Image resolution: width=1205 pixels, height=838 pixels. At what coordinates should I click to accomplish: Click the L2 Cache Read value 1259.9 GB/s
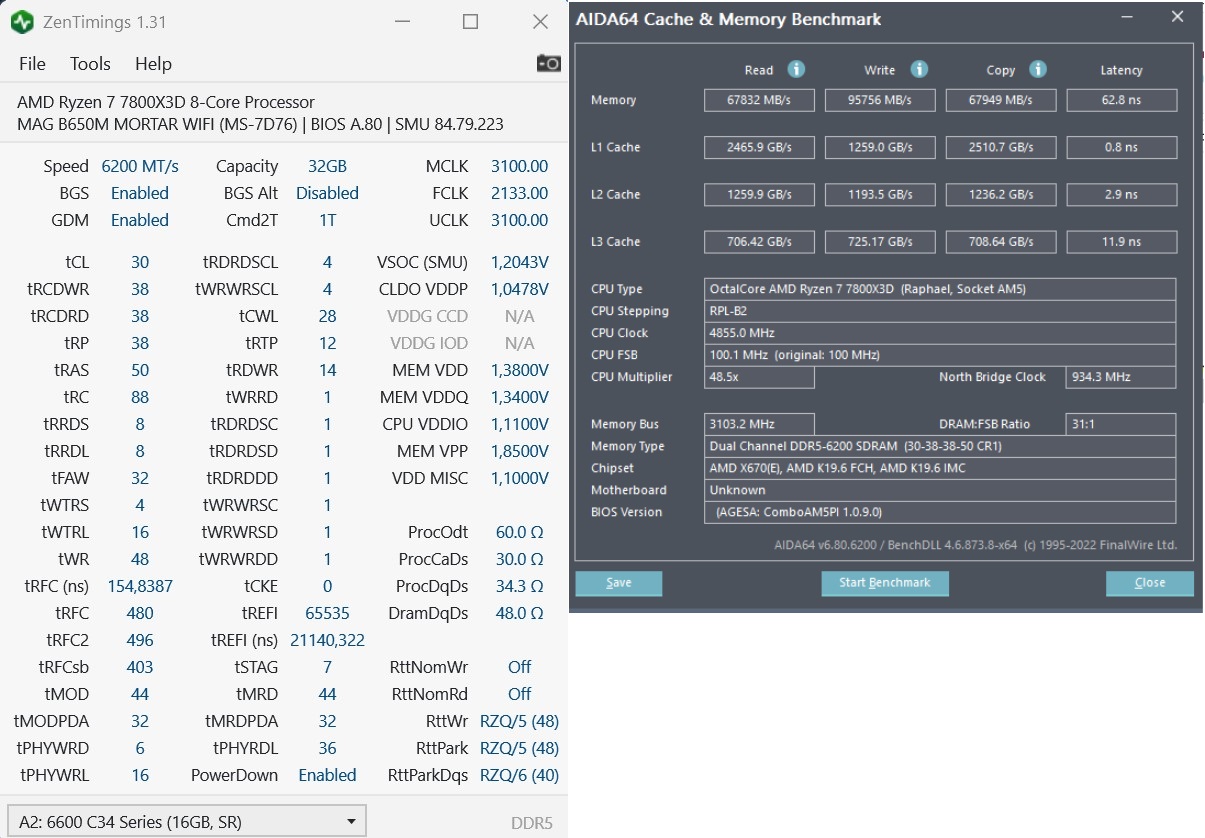coord(759,194)
